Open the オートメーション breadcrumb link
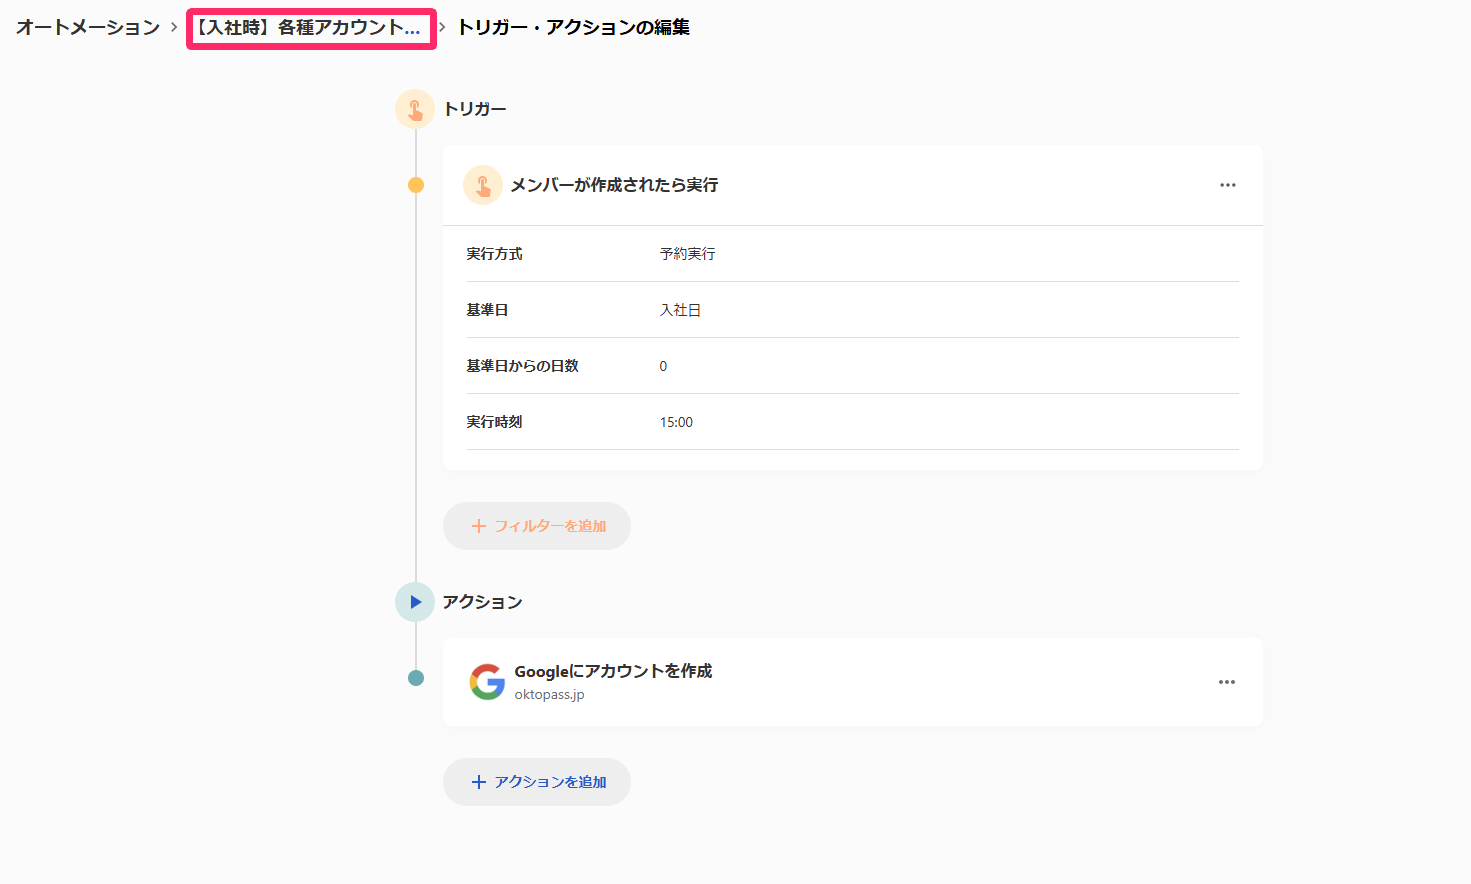1471x884 pixels. click(x=88, y=27)
